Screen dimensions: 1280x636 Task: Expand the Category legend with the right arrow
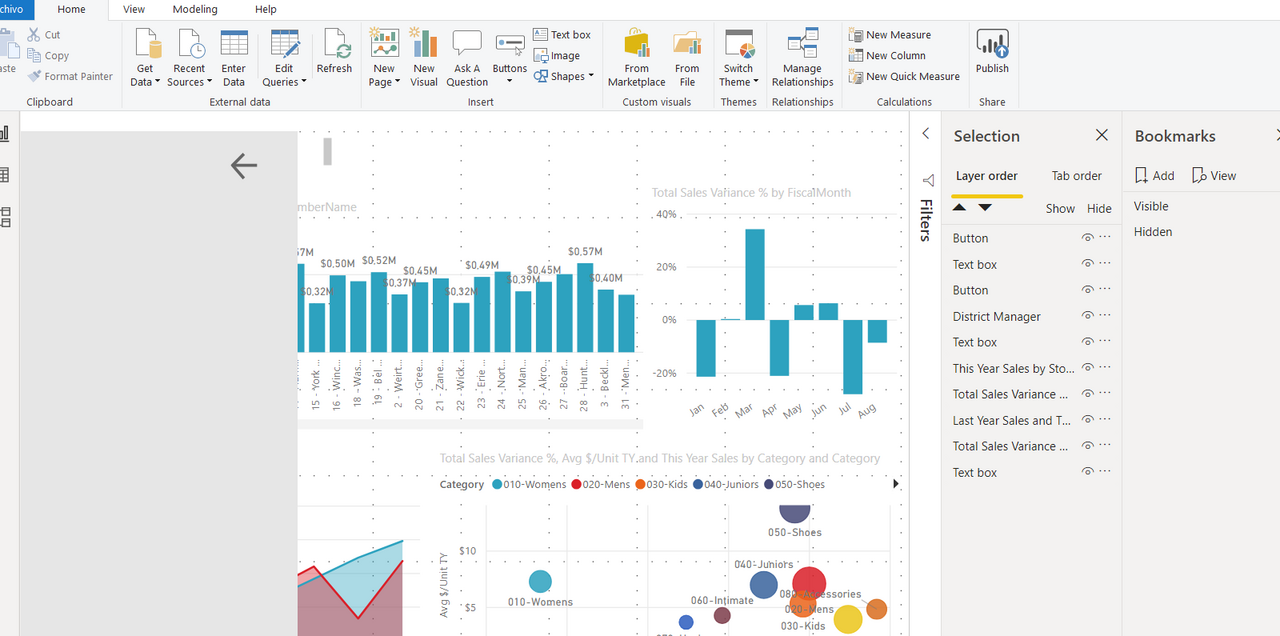tap(896, 483)
